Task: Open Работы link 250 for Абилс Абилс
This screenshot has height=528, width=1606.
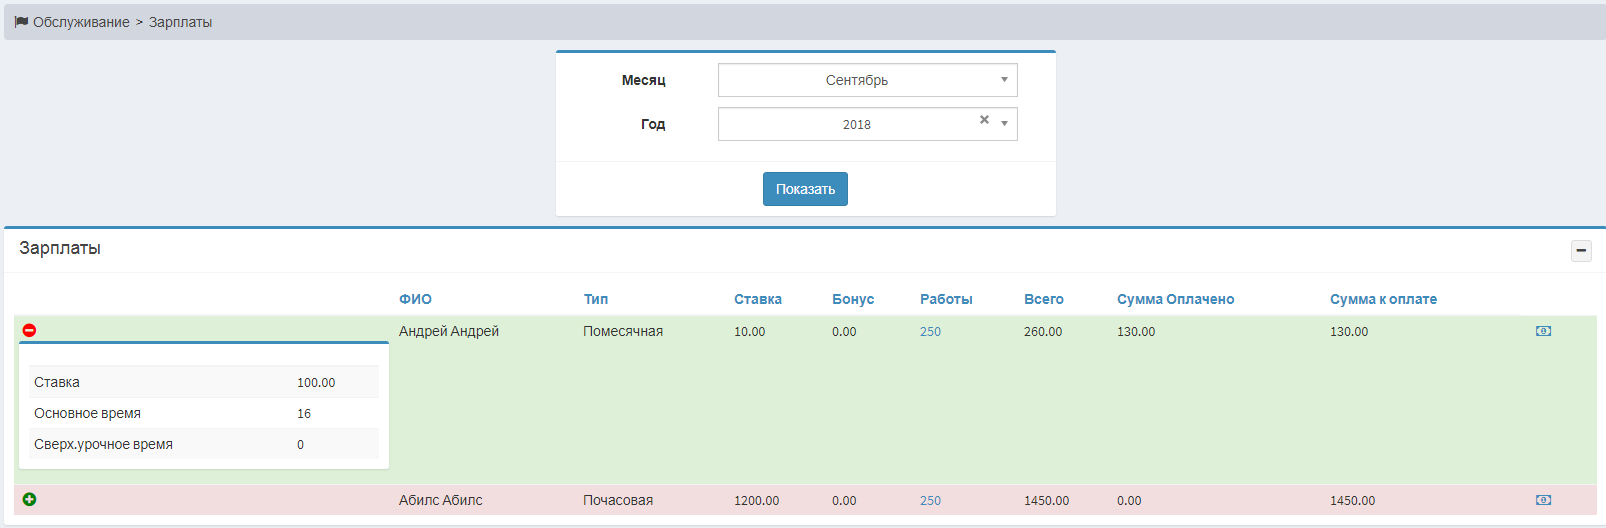Action: click(930, 501)
